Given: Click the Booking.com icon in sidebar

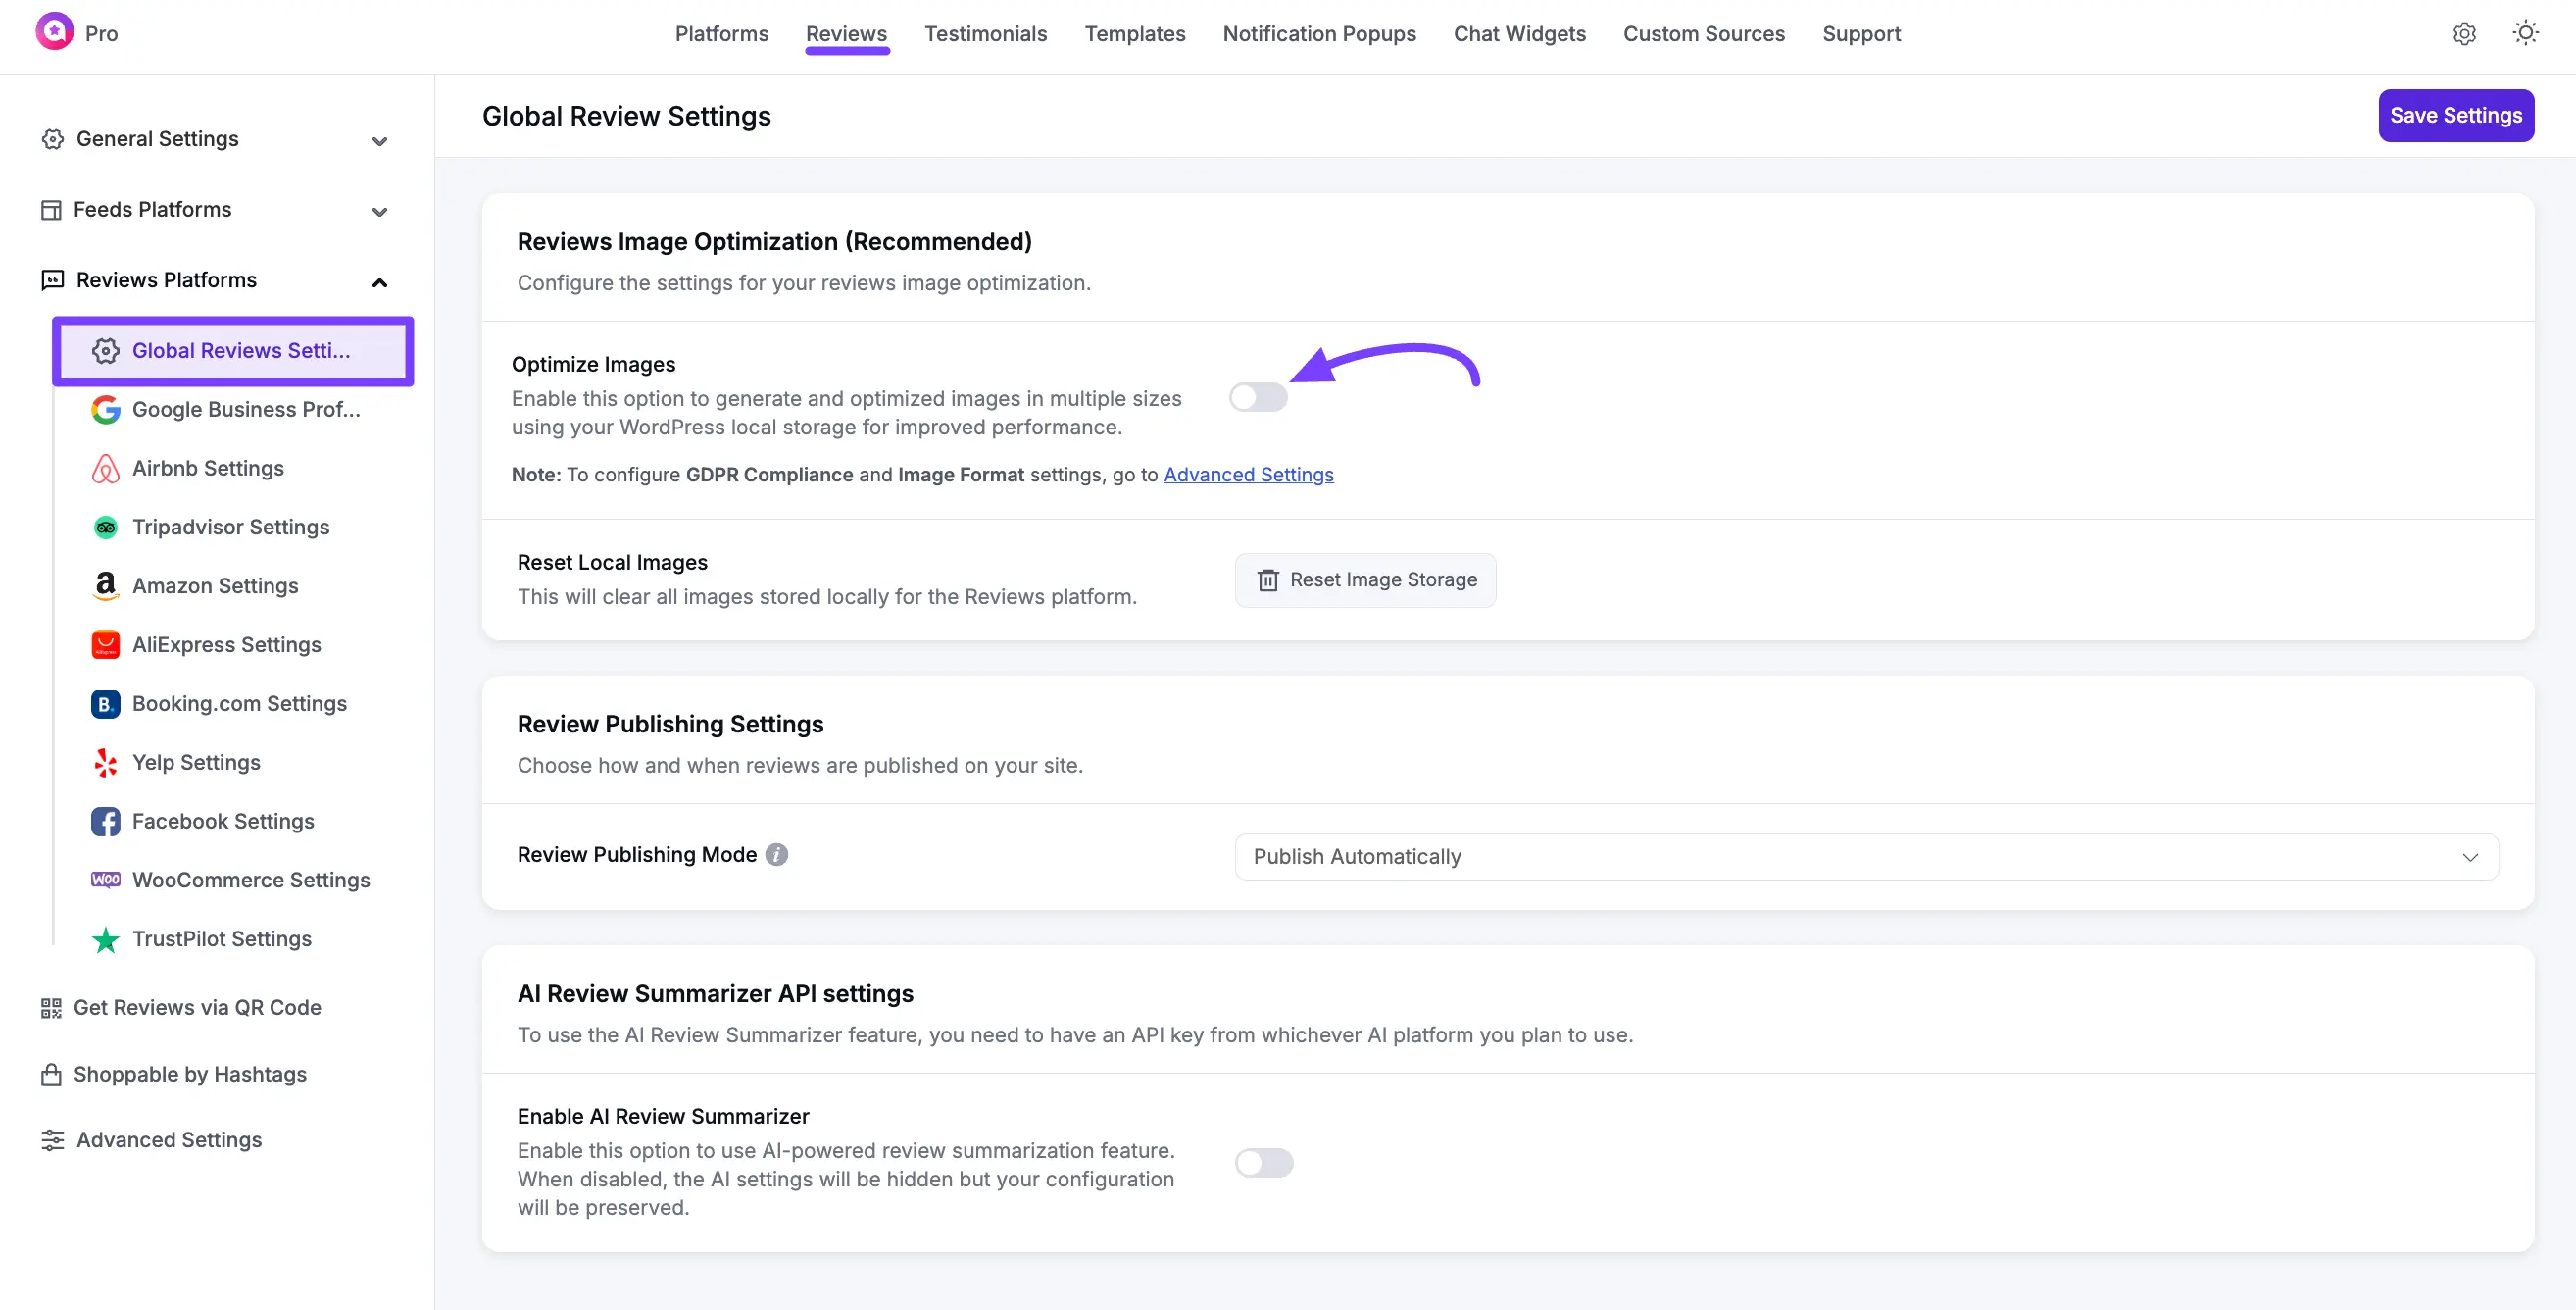Looking at the screenshot, I should click(105, 703).
